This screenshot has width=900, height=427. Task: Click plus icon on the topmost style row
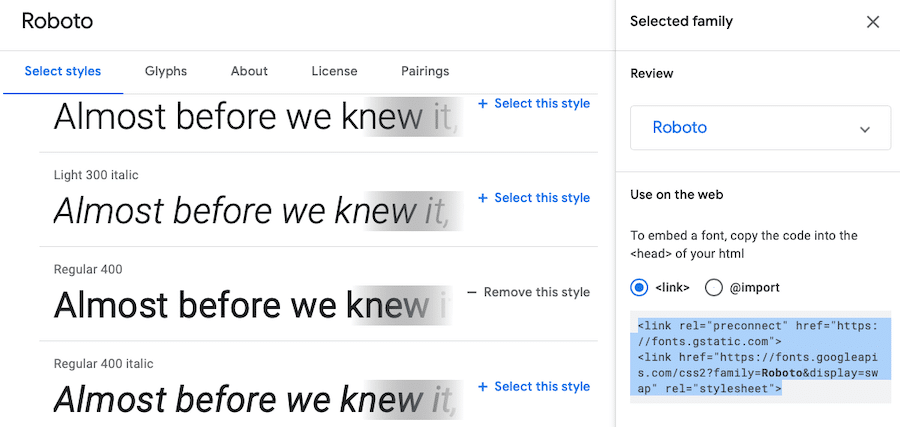point(483,103)
